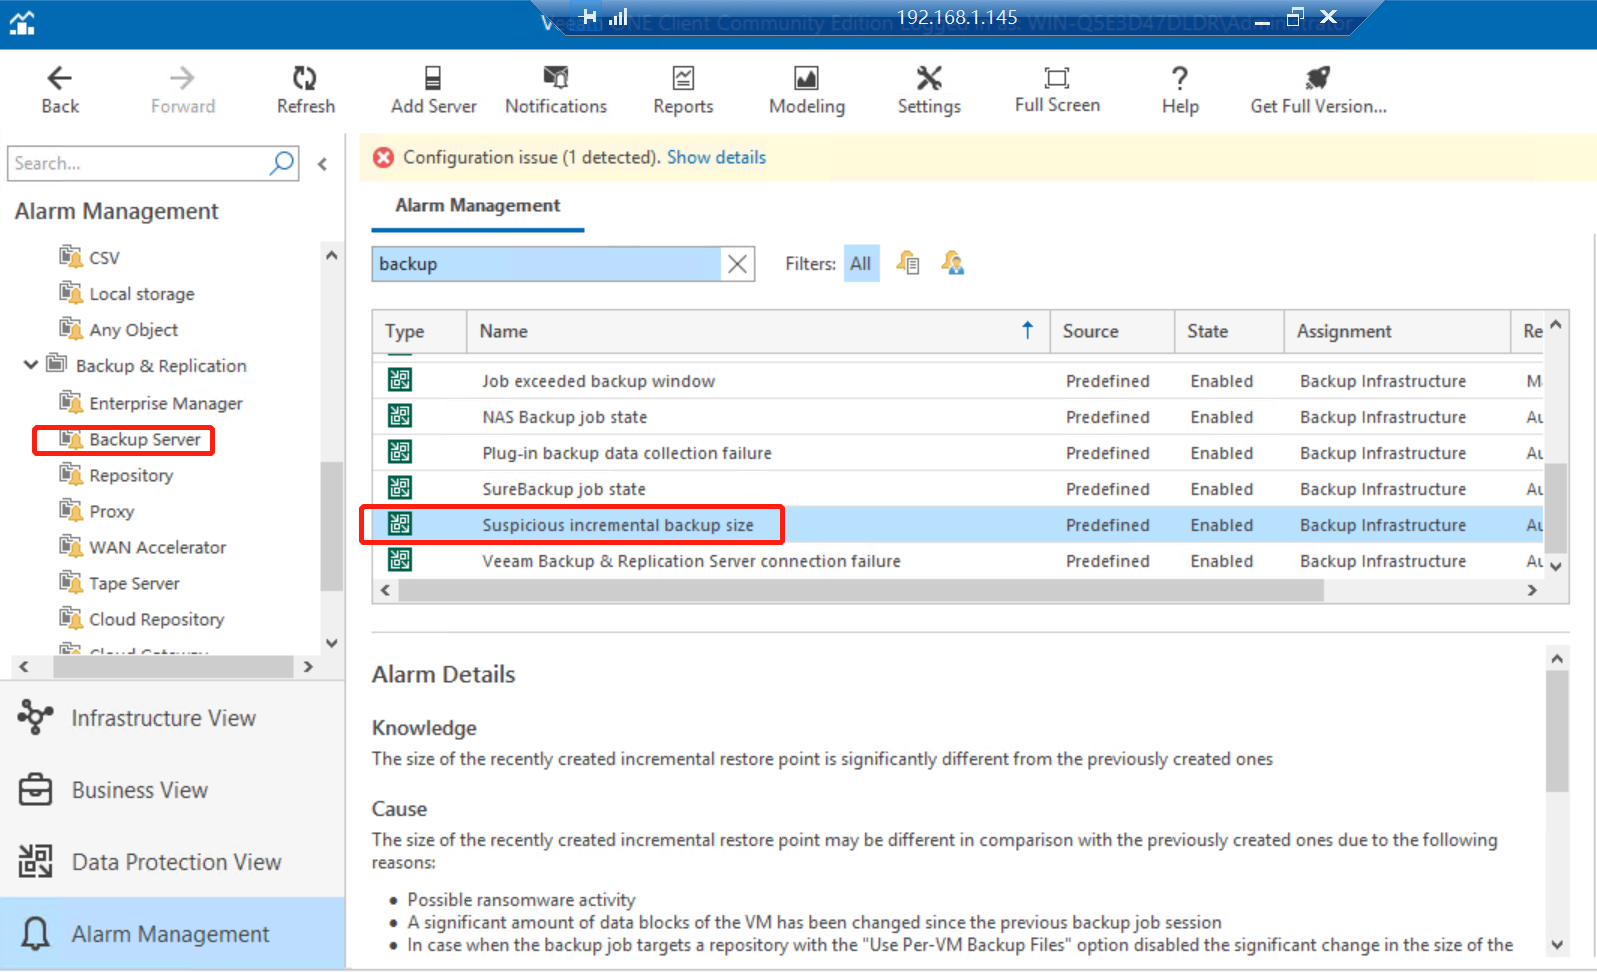Click the remote session signal strength icon
The height and width of the screenshot is (972, 1597).
[x=618, y=16]
